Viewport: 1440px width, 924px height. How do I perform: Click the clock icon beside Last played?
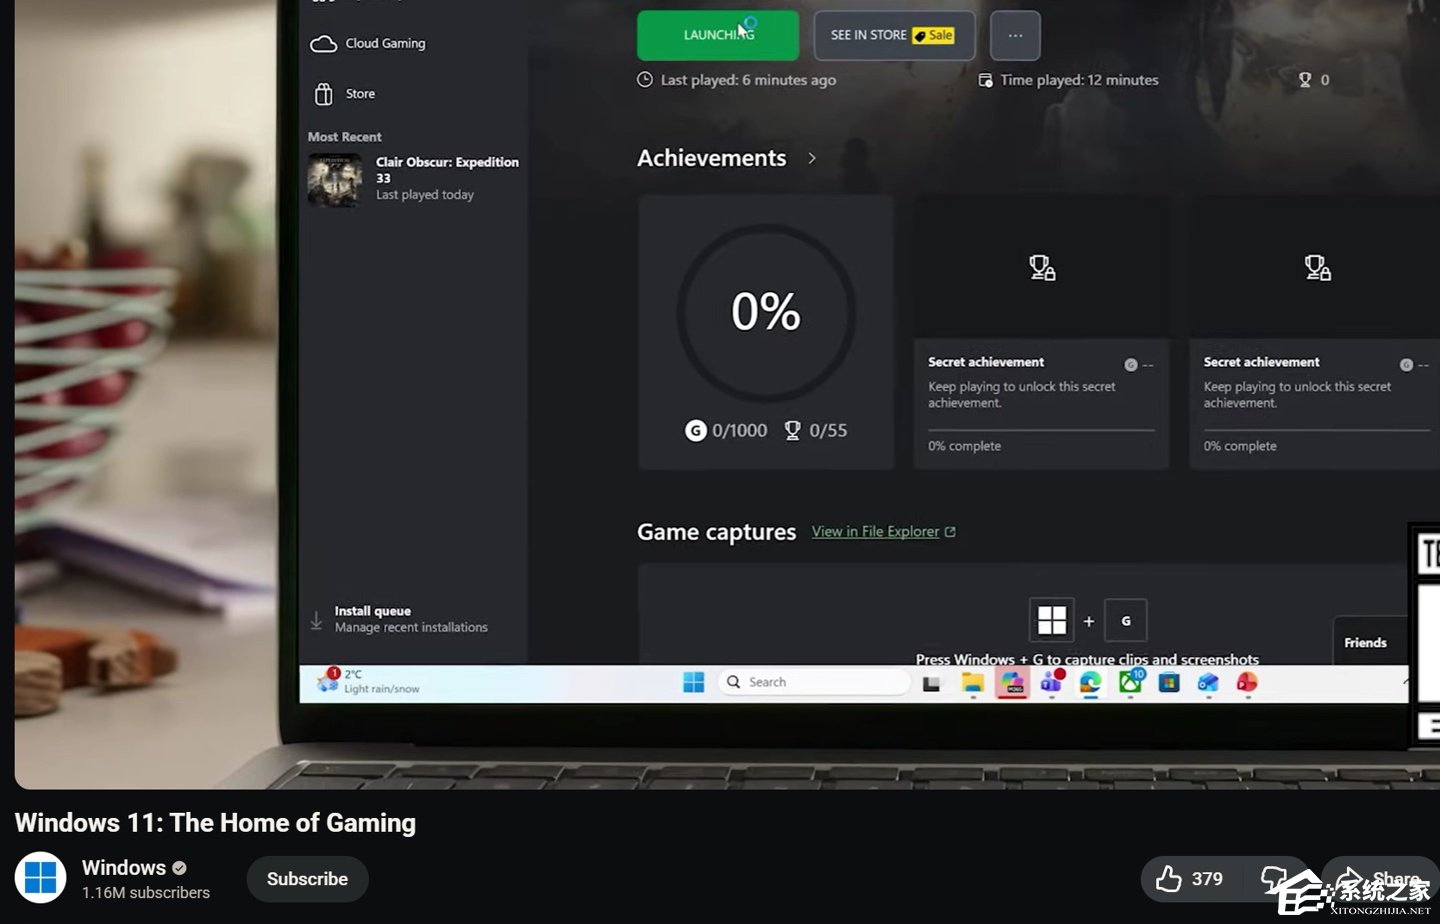click(x=645, y=80)
